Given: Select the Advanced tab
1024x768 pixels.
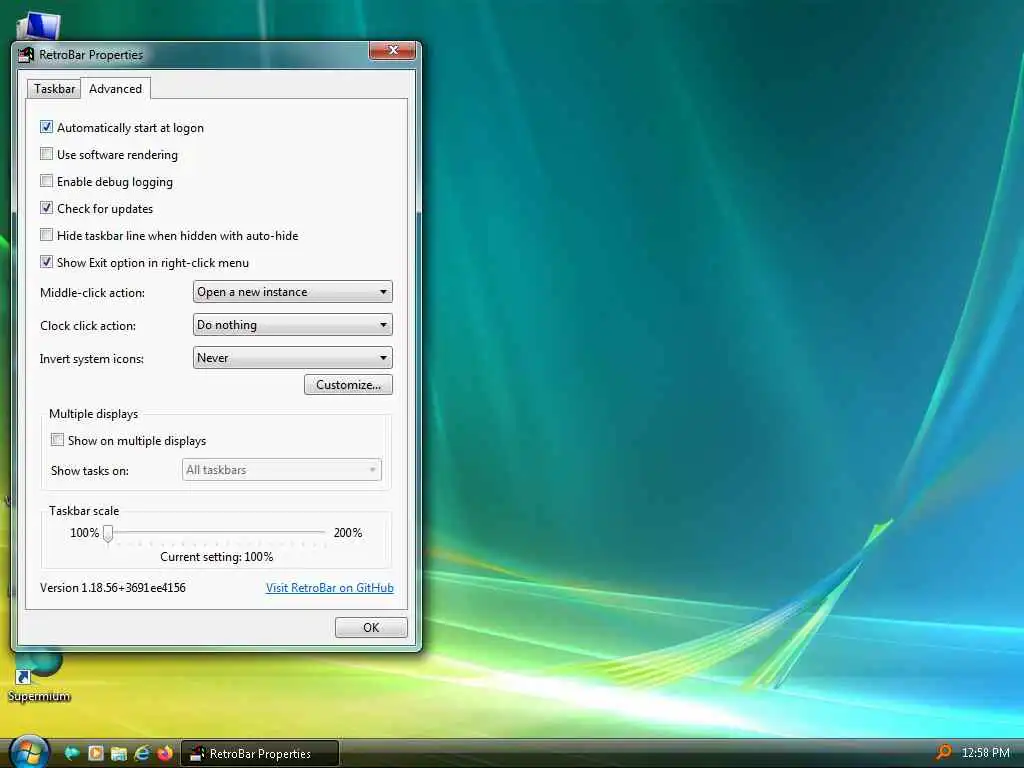Looking at the screenshot, I should [x=116, y=89].
